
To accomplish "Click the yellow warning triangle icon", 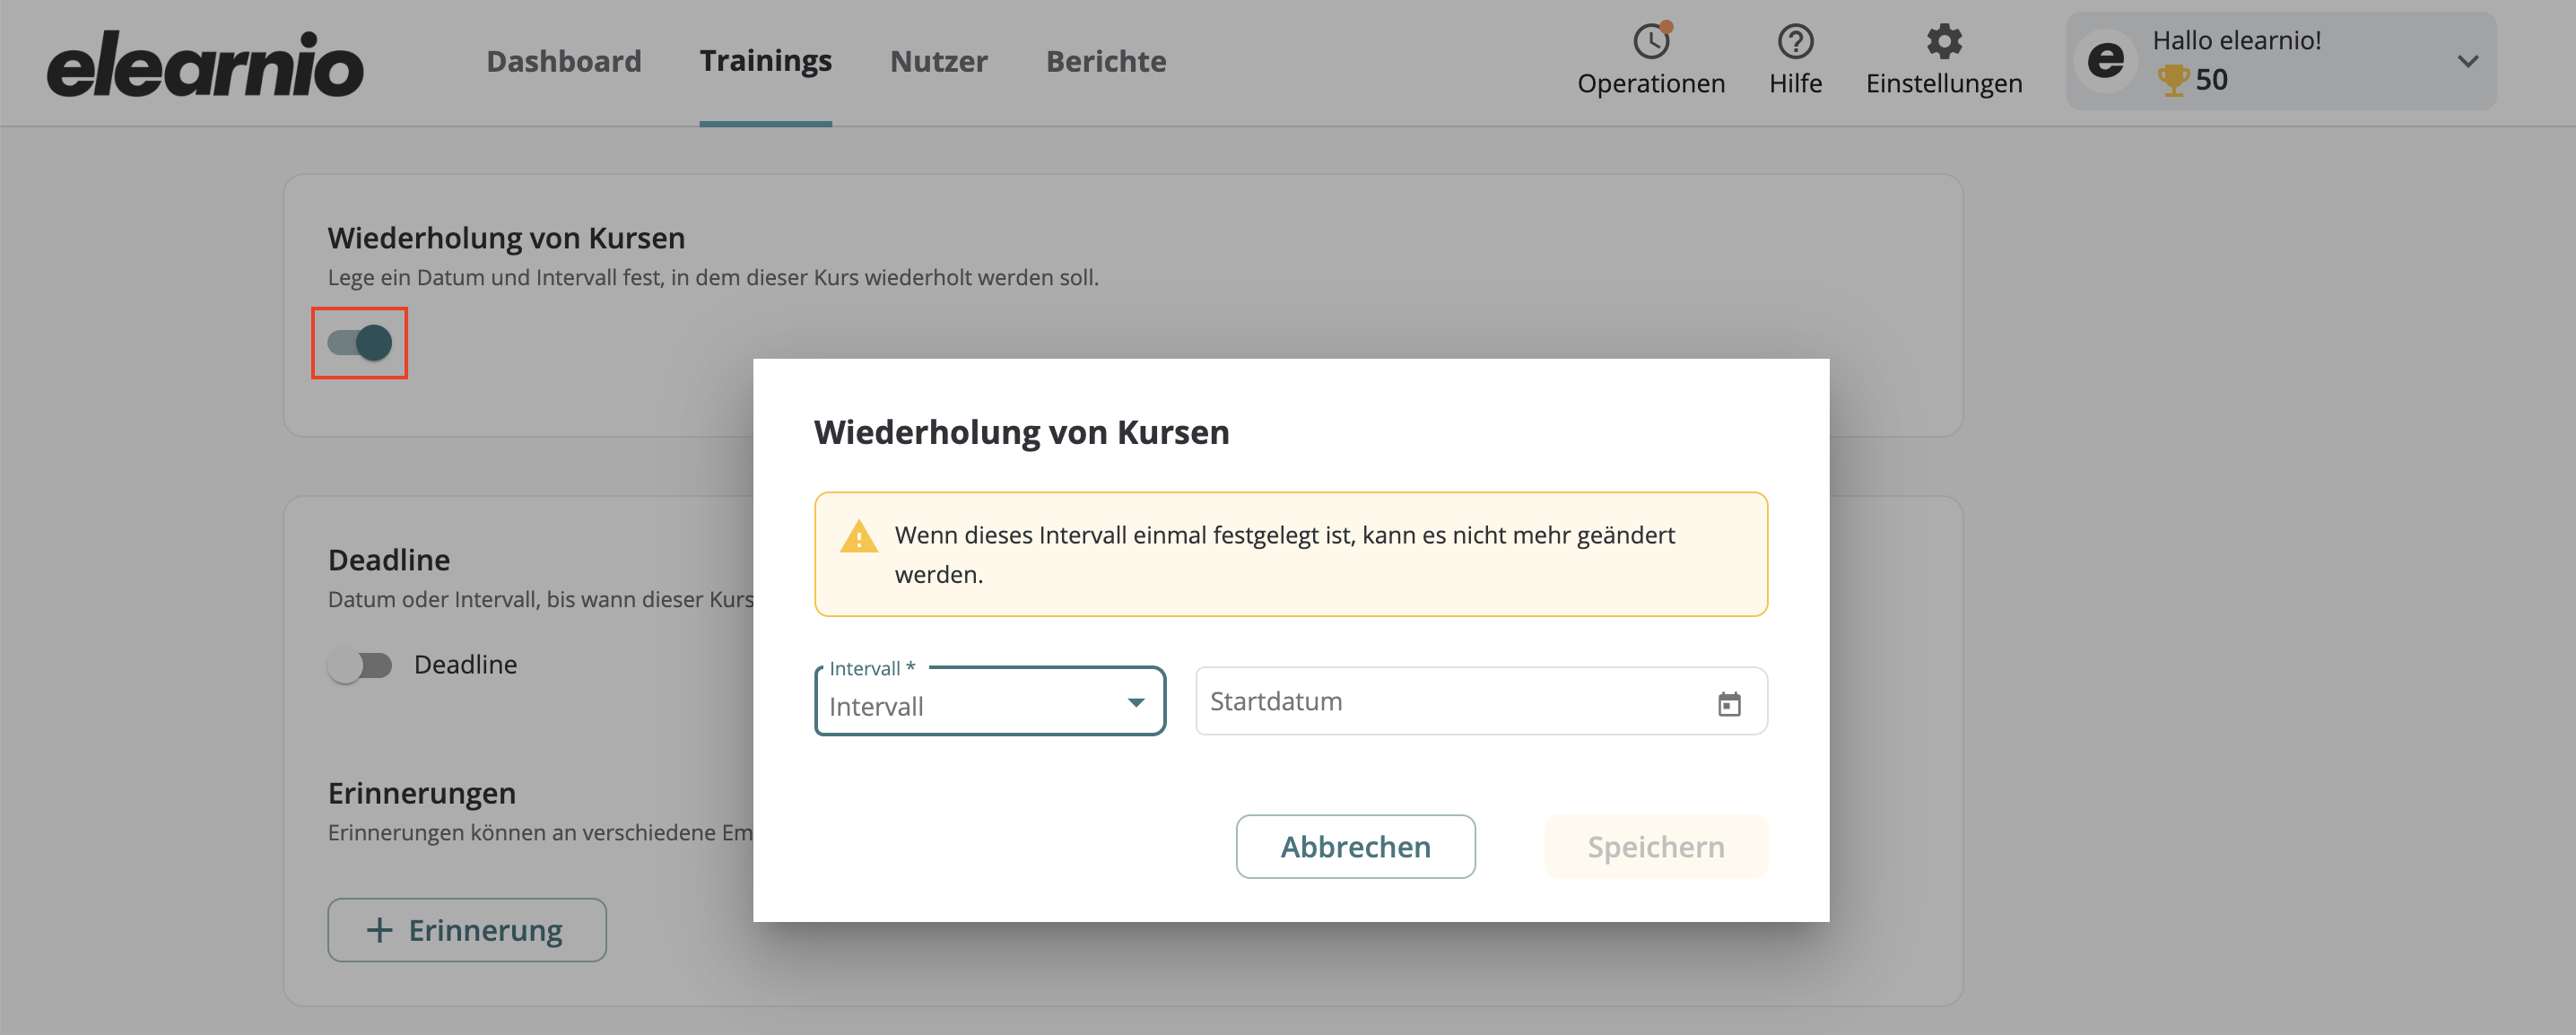I will (858, 537).
